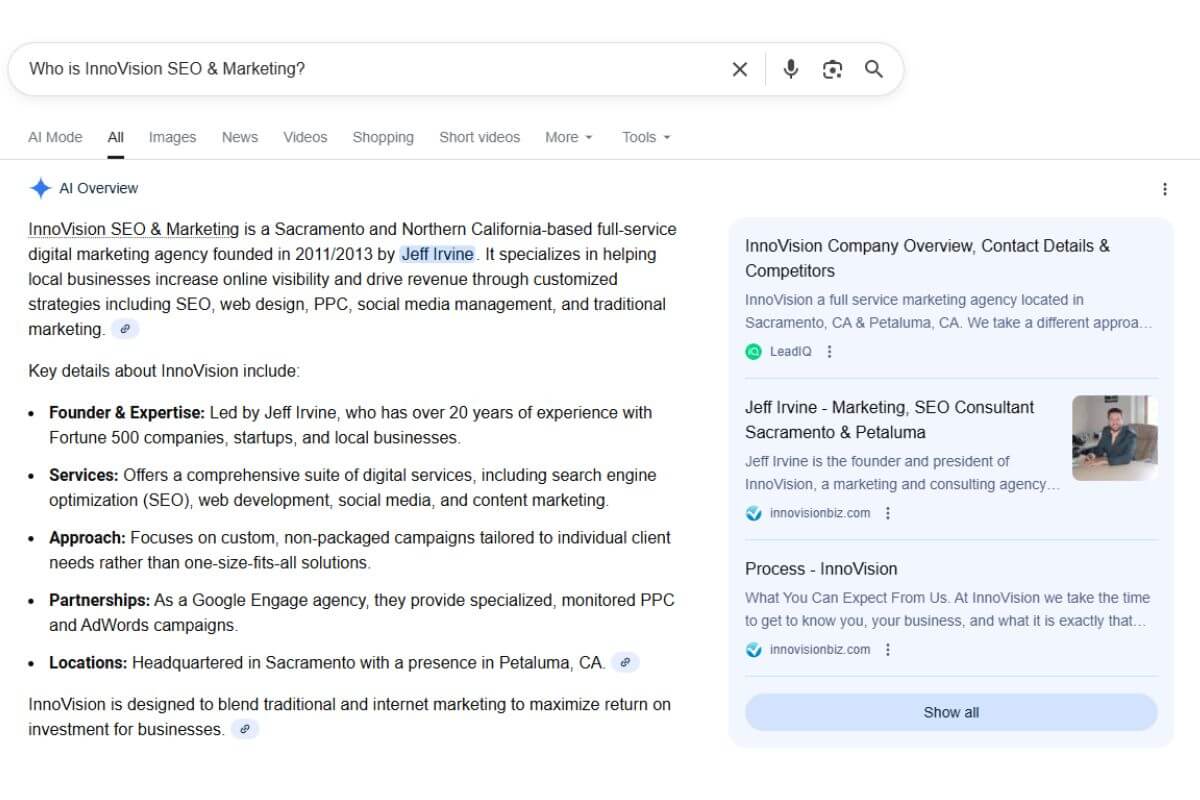This screenshot has width=1200, height=800.
Task: Open source link icon after 'traditional marketing.'
Action: 125,329
